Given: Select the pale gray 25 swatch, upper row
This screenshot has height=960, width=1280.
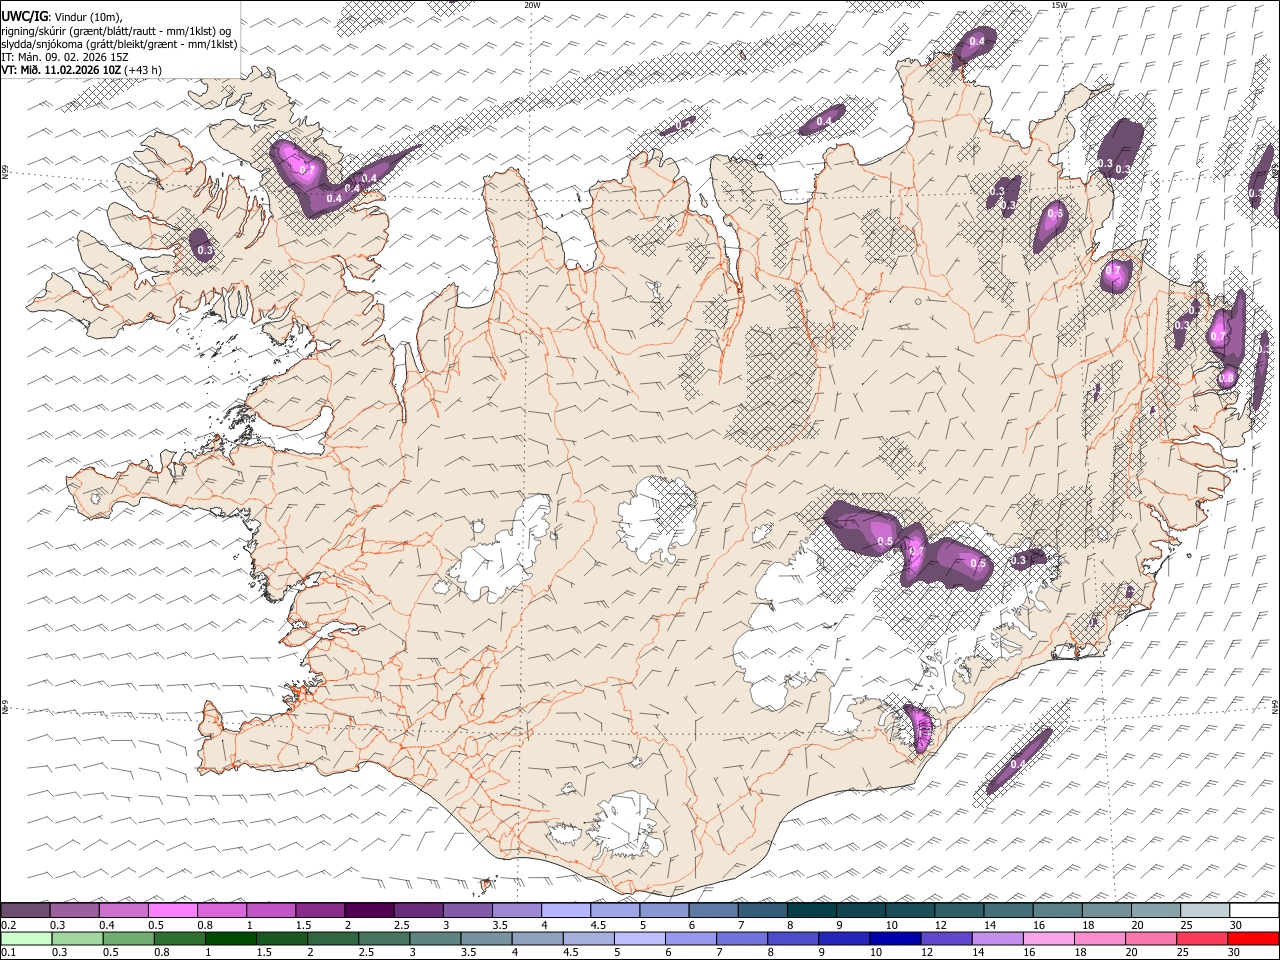Looking at the screenshot, I should click(x=1205, y=910).
